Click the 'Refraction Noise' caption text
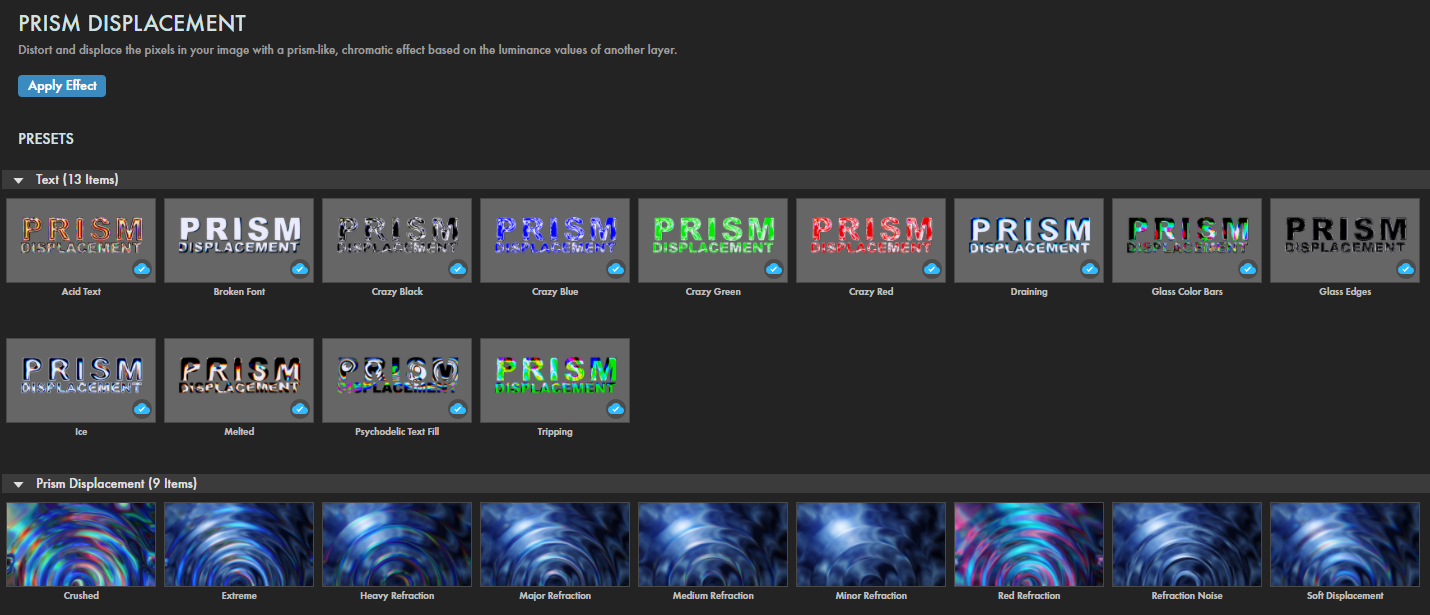This screenshot has height=615, width=1430. [1187, 596]
